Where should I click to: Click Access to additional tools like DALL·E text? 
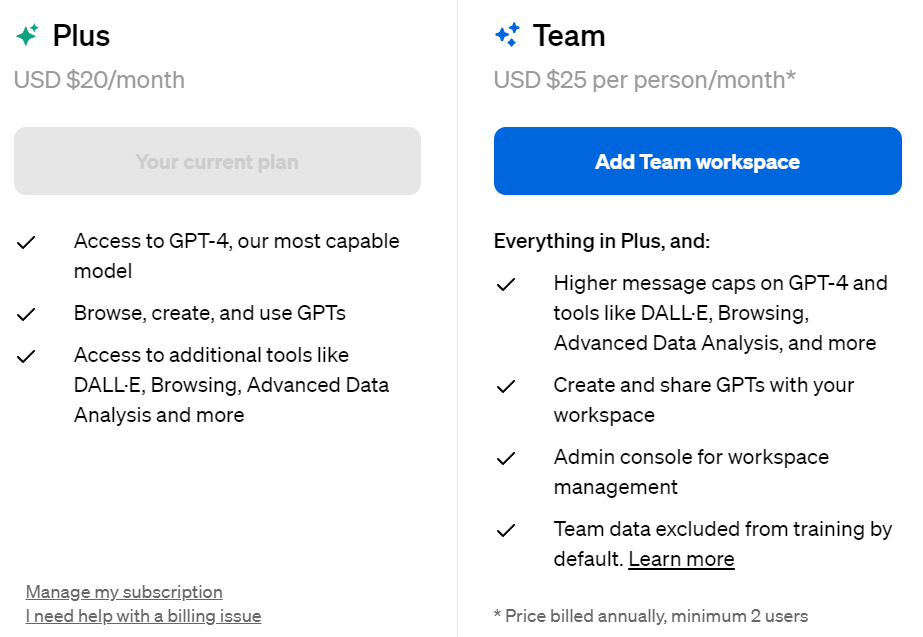231,384
